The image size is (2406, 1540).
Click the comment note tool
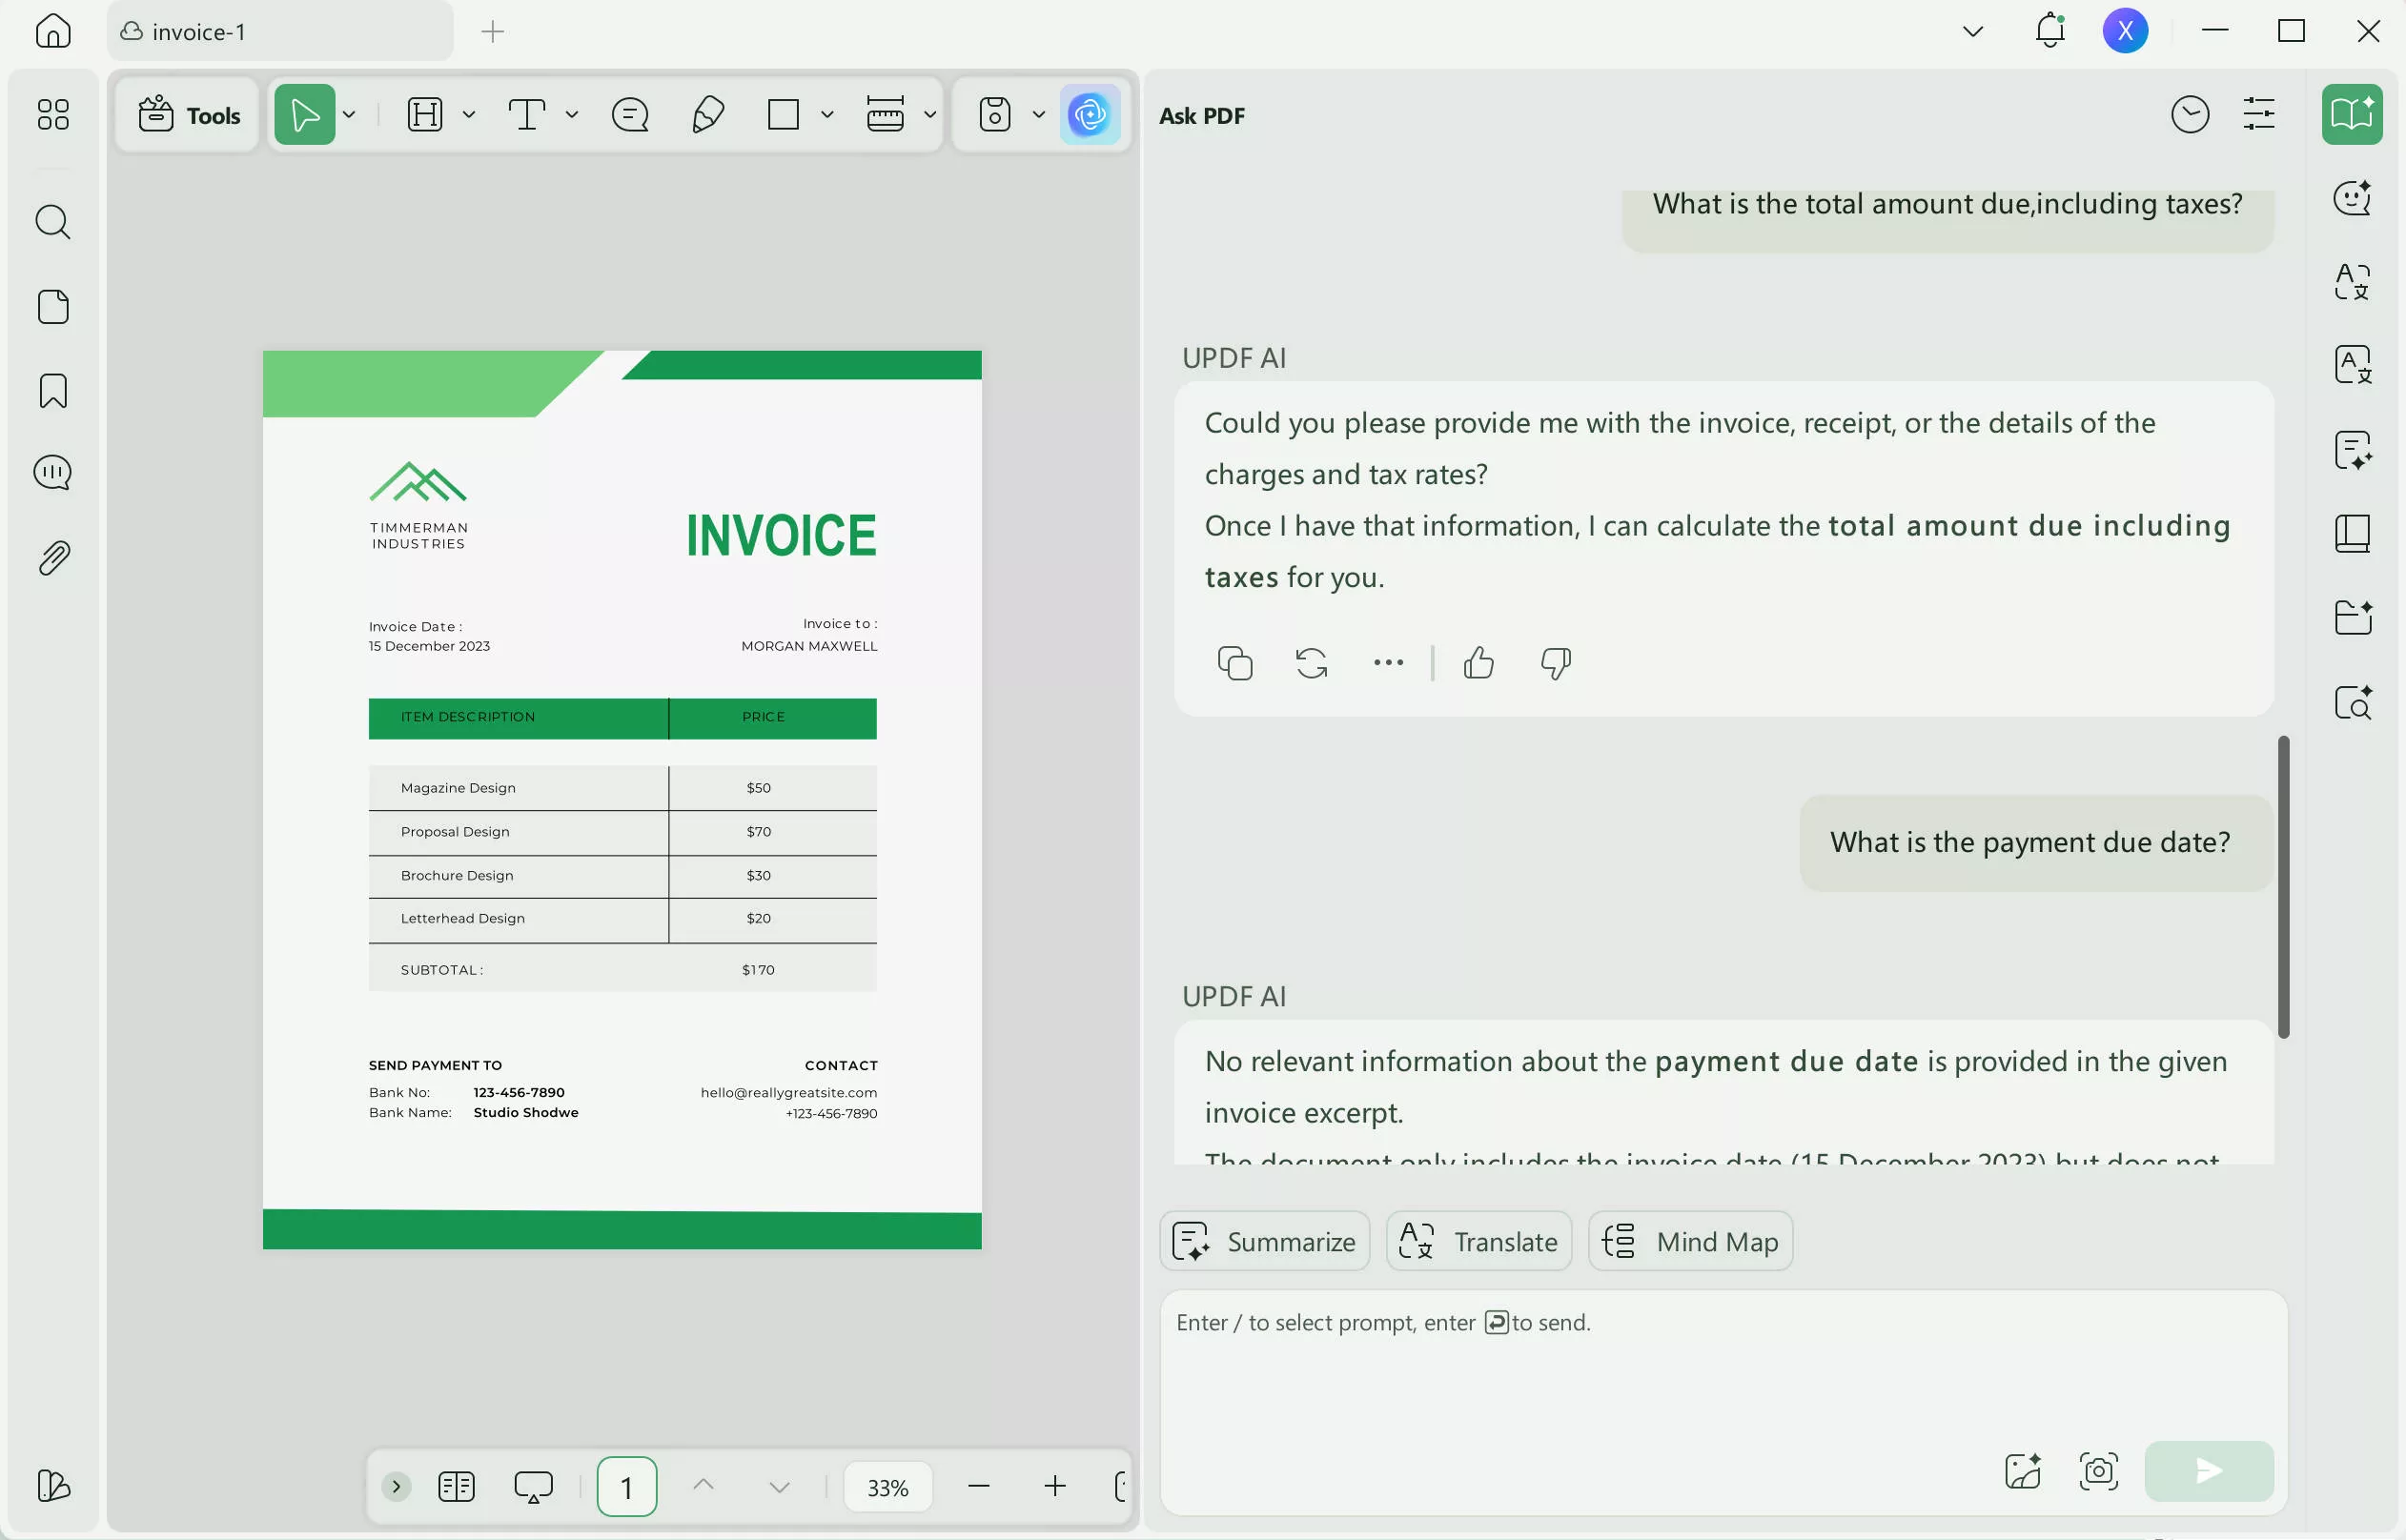pos(630,115)
